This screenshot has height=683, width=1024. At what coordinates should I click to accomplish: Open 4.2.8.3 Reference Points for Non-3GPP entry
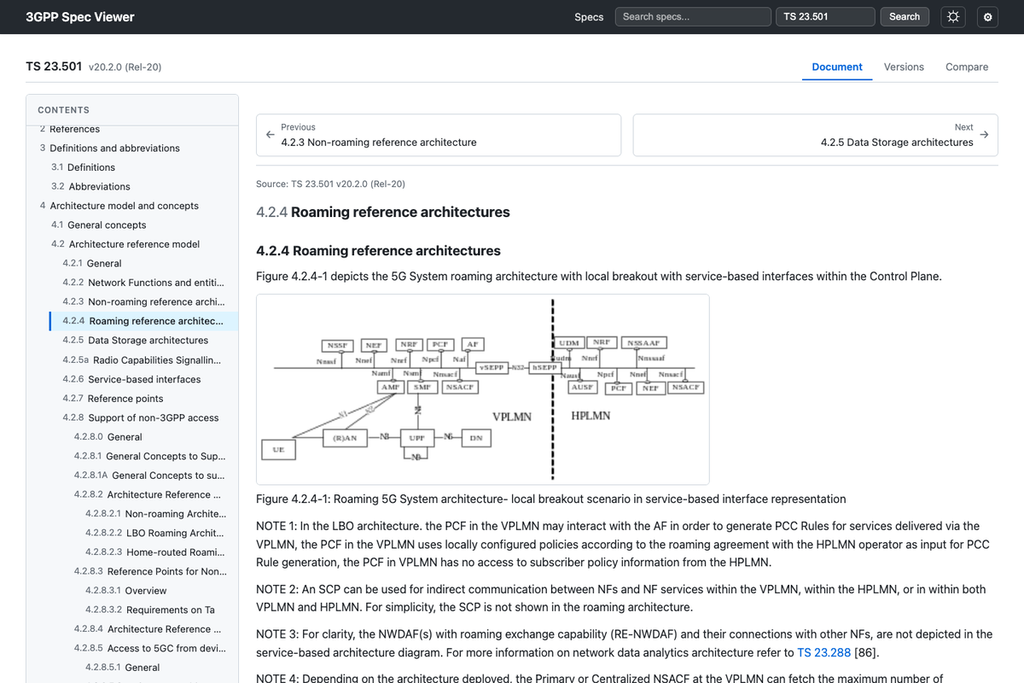tap(150, 571)
